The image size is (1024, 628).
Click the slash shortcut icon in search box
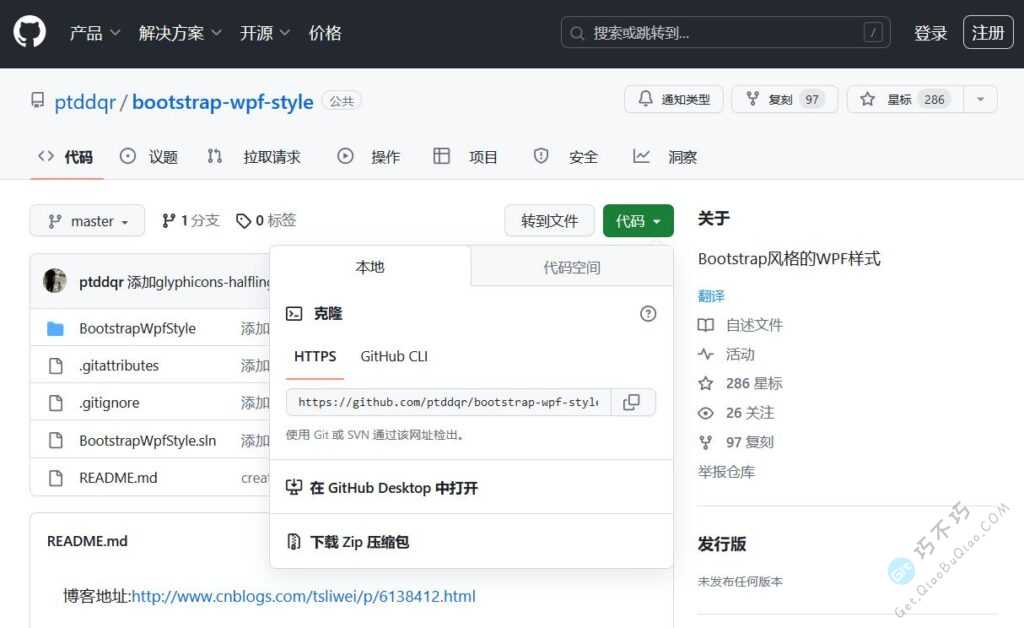873,33
